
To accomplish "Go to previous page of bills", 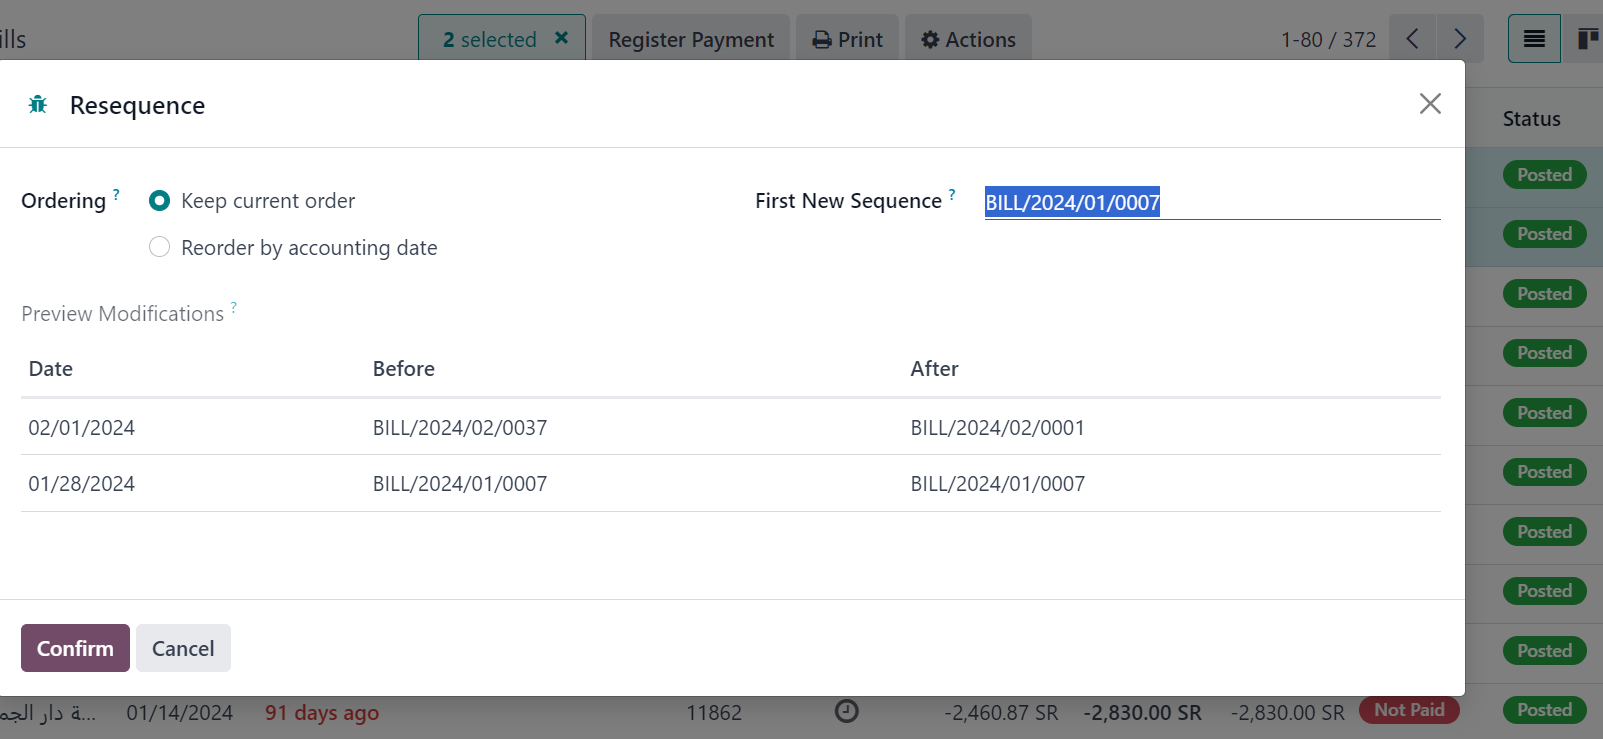I will 1412,39.
